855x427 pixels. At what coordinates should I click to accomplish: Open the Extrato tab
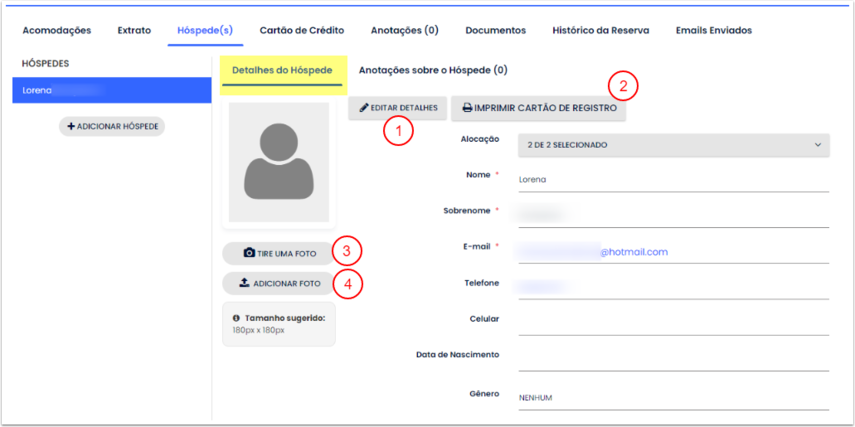point(134,30)
